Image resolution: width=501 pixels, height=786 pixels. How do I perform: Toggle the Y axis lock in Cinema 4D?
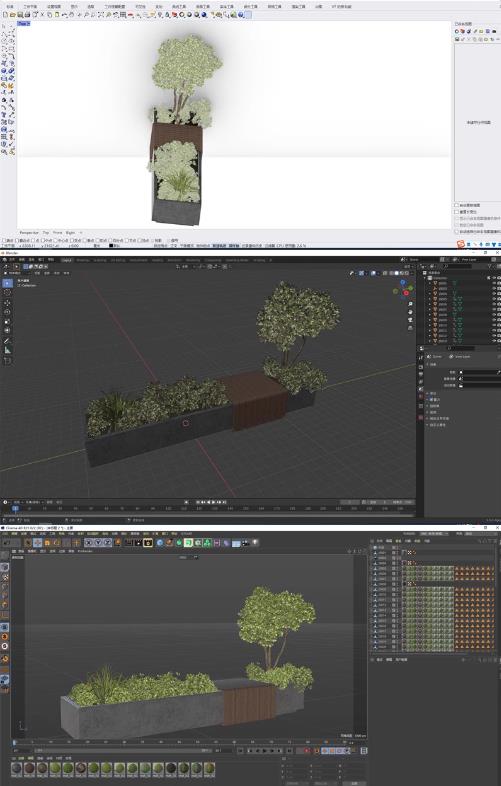[98, 543]
